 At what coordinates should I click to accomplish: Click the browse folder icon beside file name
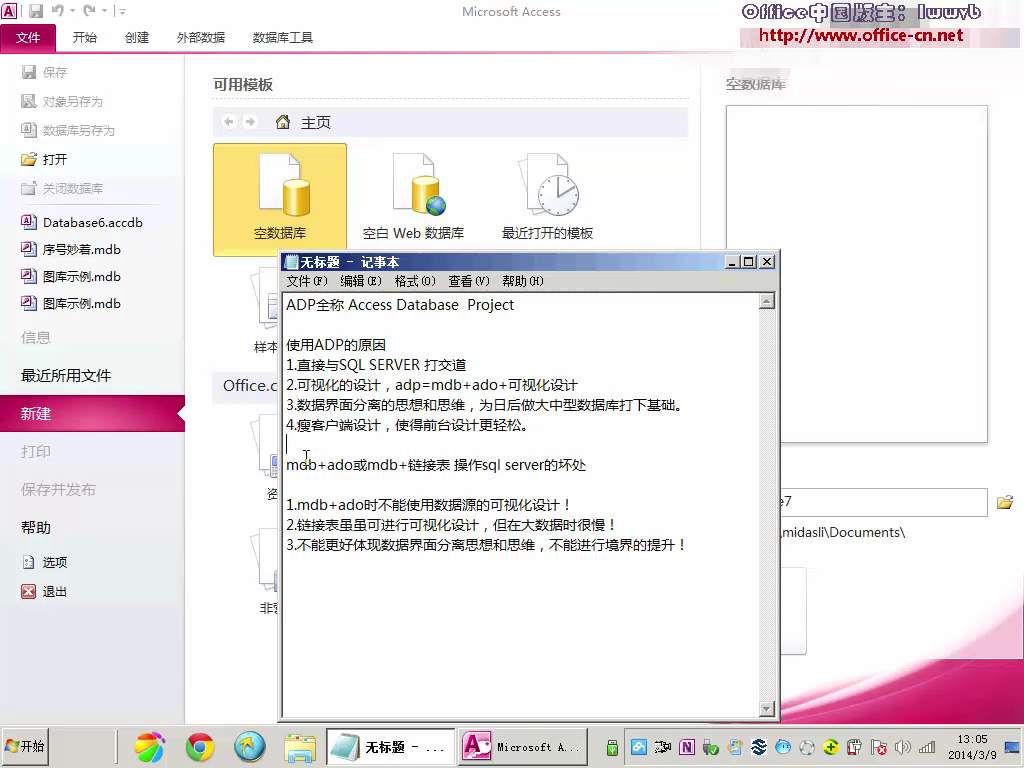pyautogui.click(x=1005, y=502)
